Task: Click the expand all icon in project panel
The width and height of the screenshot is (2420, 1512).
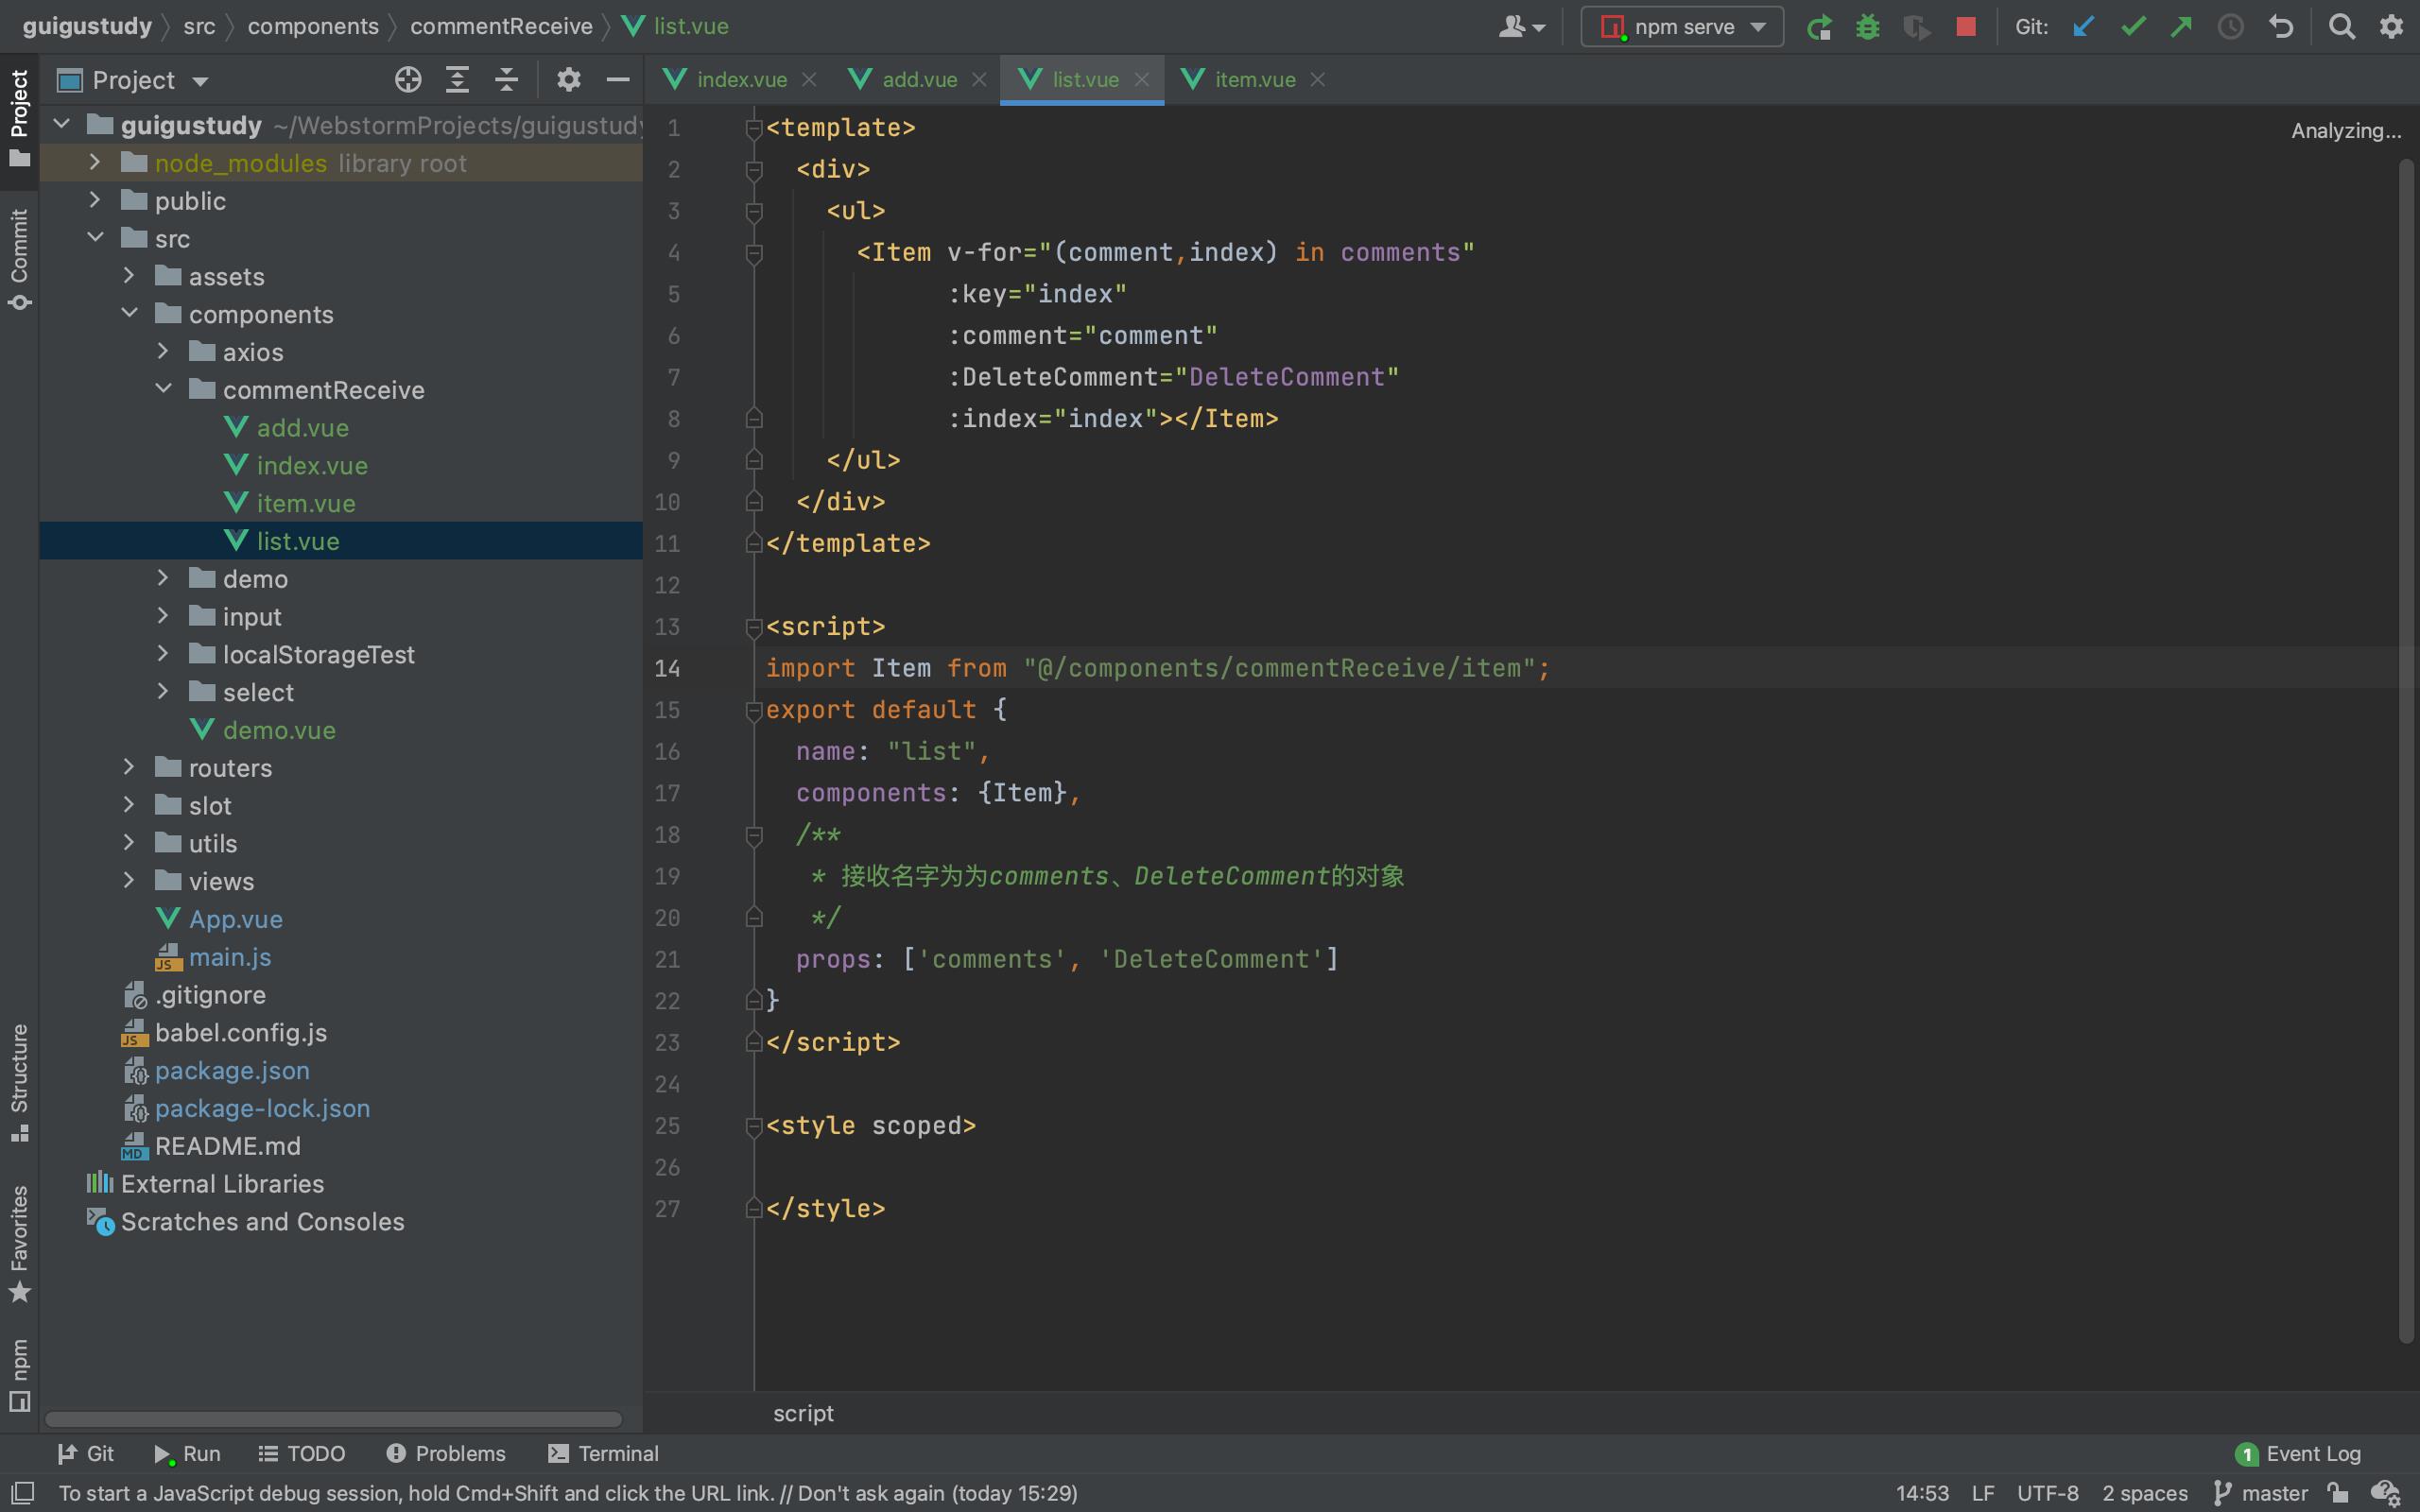Action: (457, 80)
